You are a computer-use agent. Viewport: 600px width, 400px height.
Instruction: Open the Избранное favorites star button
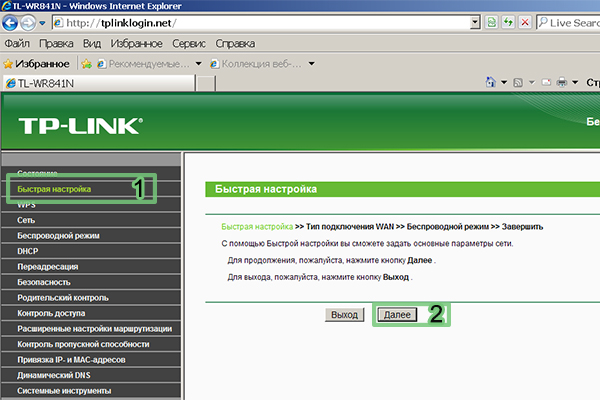pyautogui.click(x=36, y=63)
